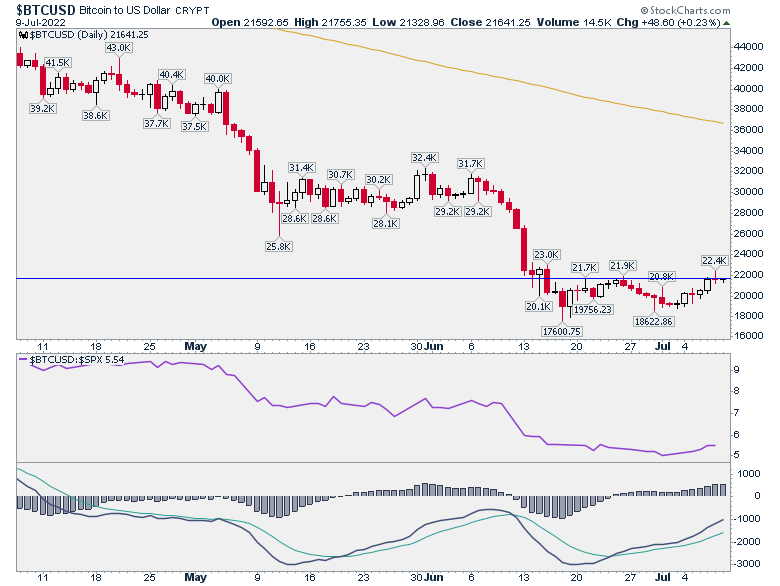Click the 'Bitcoin to US Dollar' title
Viewport: 780px width, 586px height.
point(124,10)
